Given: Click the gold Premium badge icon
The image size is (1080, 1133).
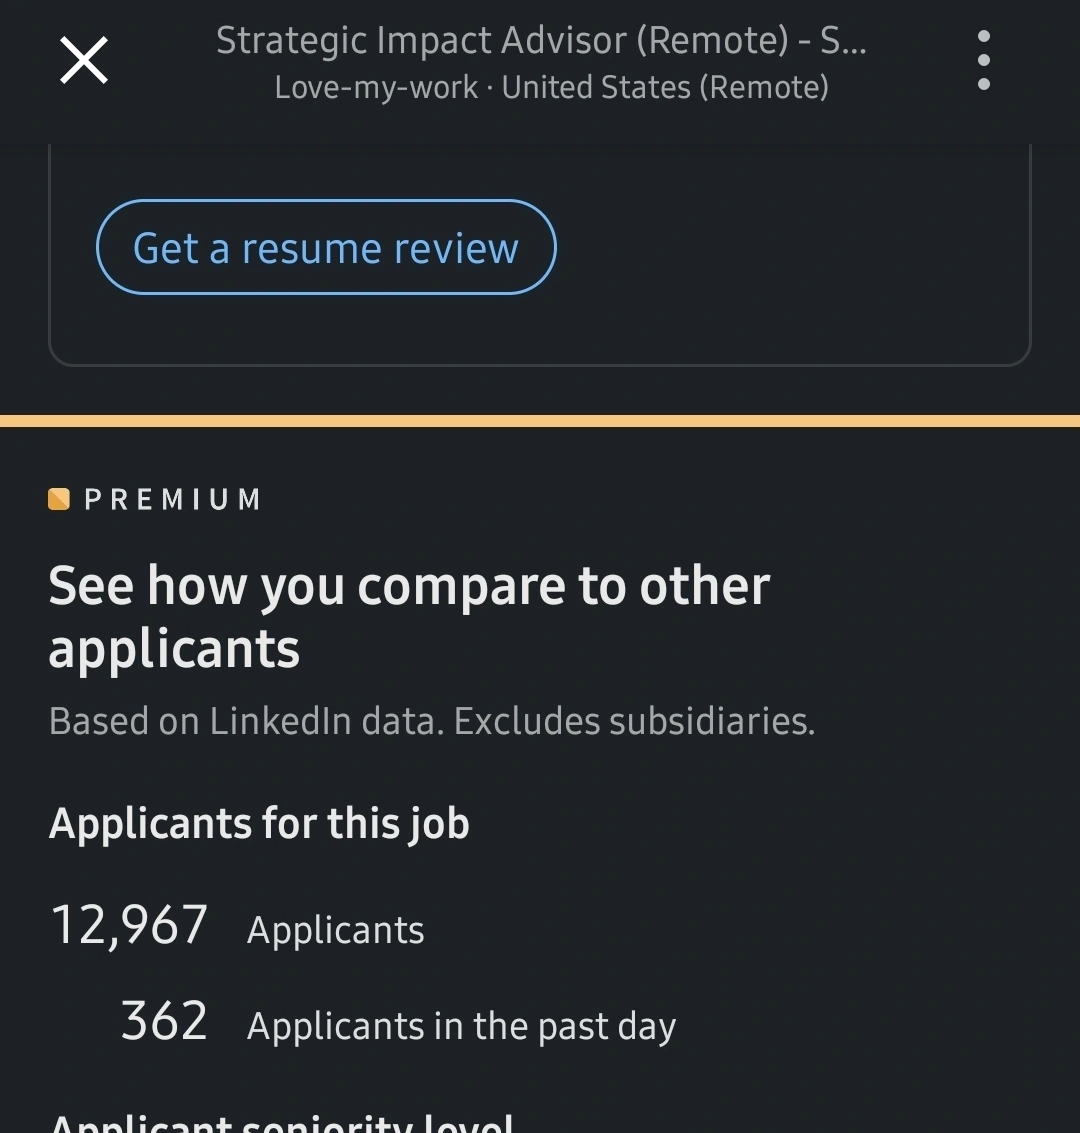Looking at the screenshot, I should click(x=59, y=499).
